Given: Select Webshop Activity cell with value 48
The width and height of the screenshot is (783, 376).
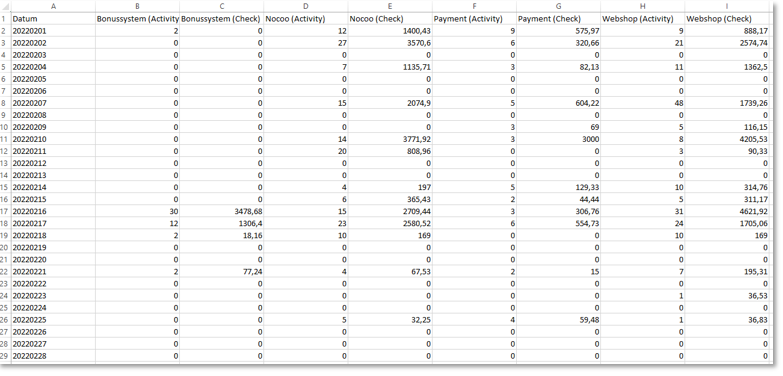Looking at the screenshot, I should [643, 103].
